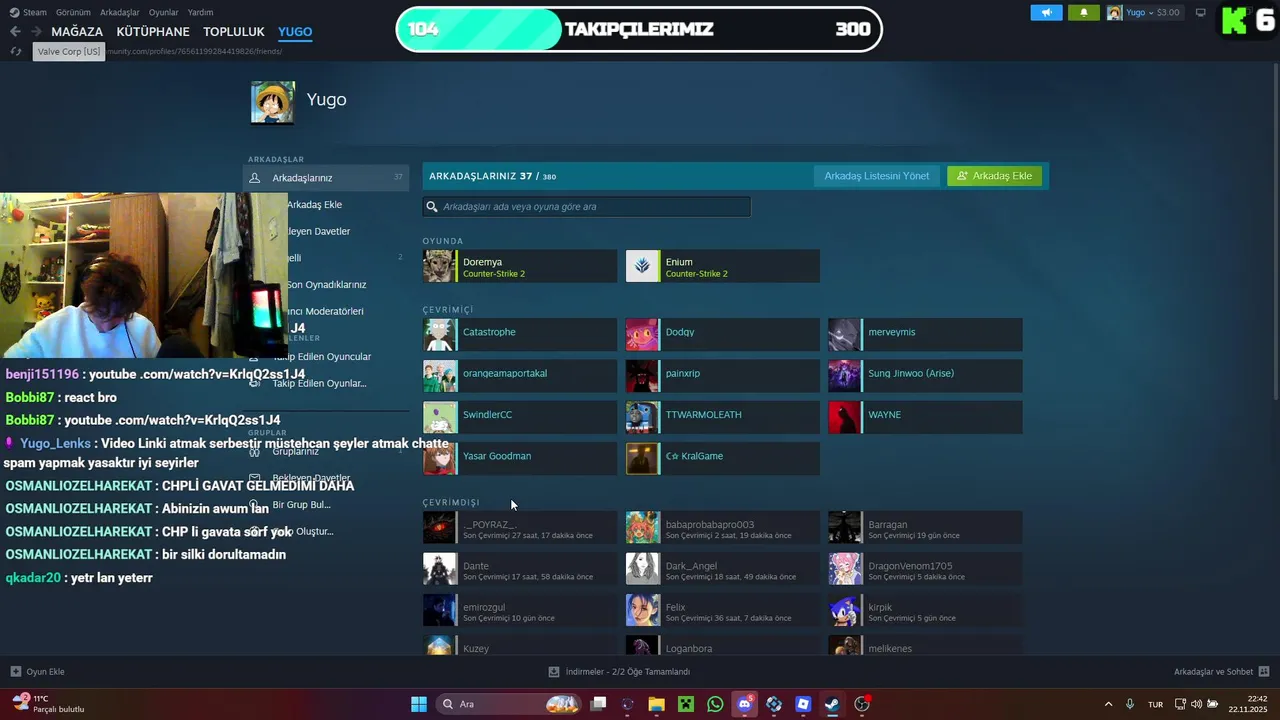Open WAYNE's friend entry
Image resolution: width=1280 pixels, height=720 pixels.
pos(925,417)
